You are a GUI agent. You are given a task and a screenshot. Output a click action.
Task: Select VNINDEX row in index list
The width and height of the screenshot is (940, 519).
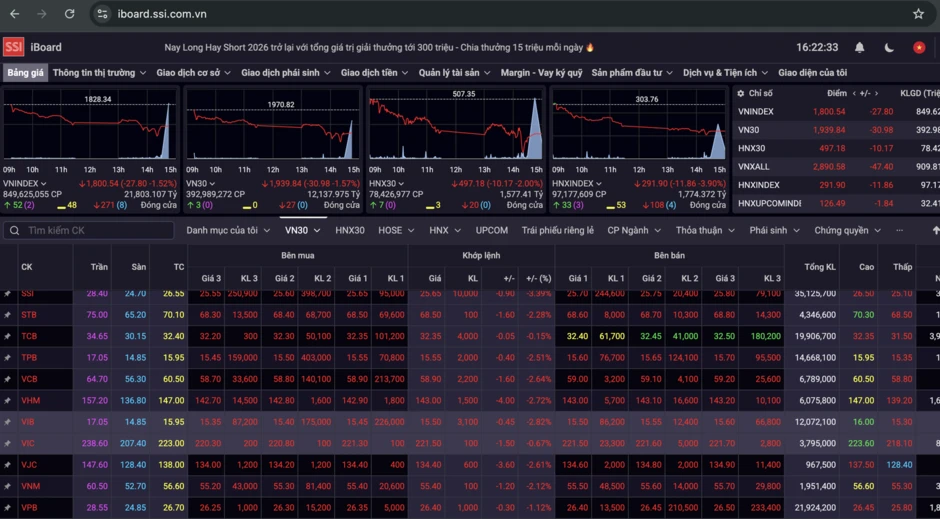pyautogui.click(x=837, y=111)
